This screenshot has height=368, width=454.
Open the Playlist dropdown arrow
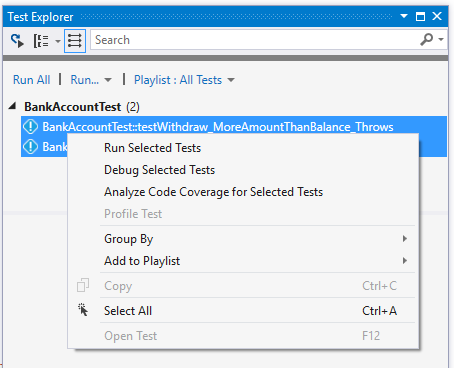231,80
